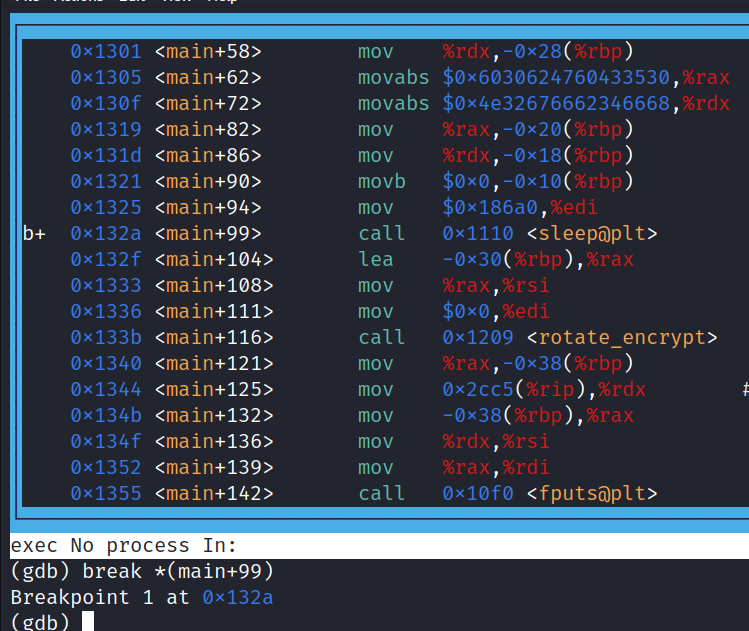Click the address 0x1305 in the disassembly
749x631 pixels.
[x=106, y=77]
